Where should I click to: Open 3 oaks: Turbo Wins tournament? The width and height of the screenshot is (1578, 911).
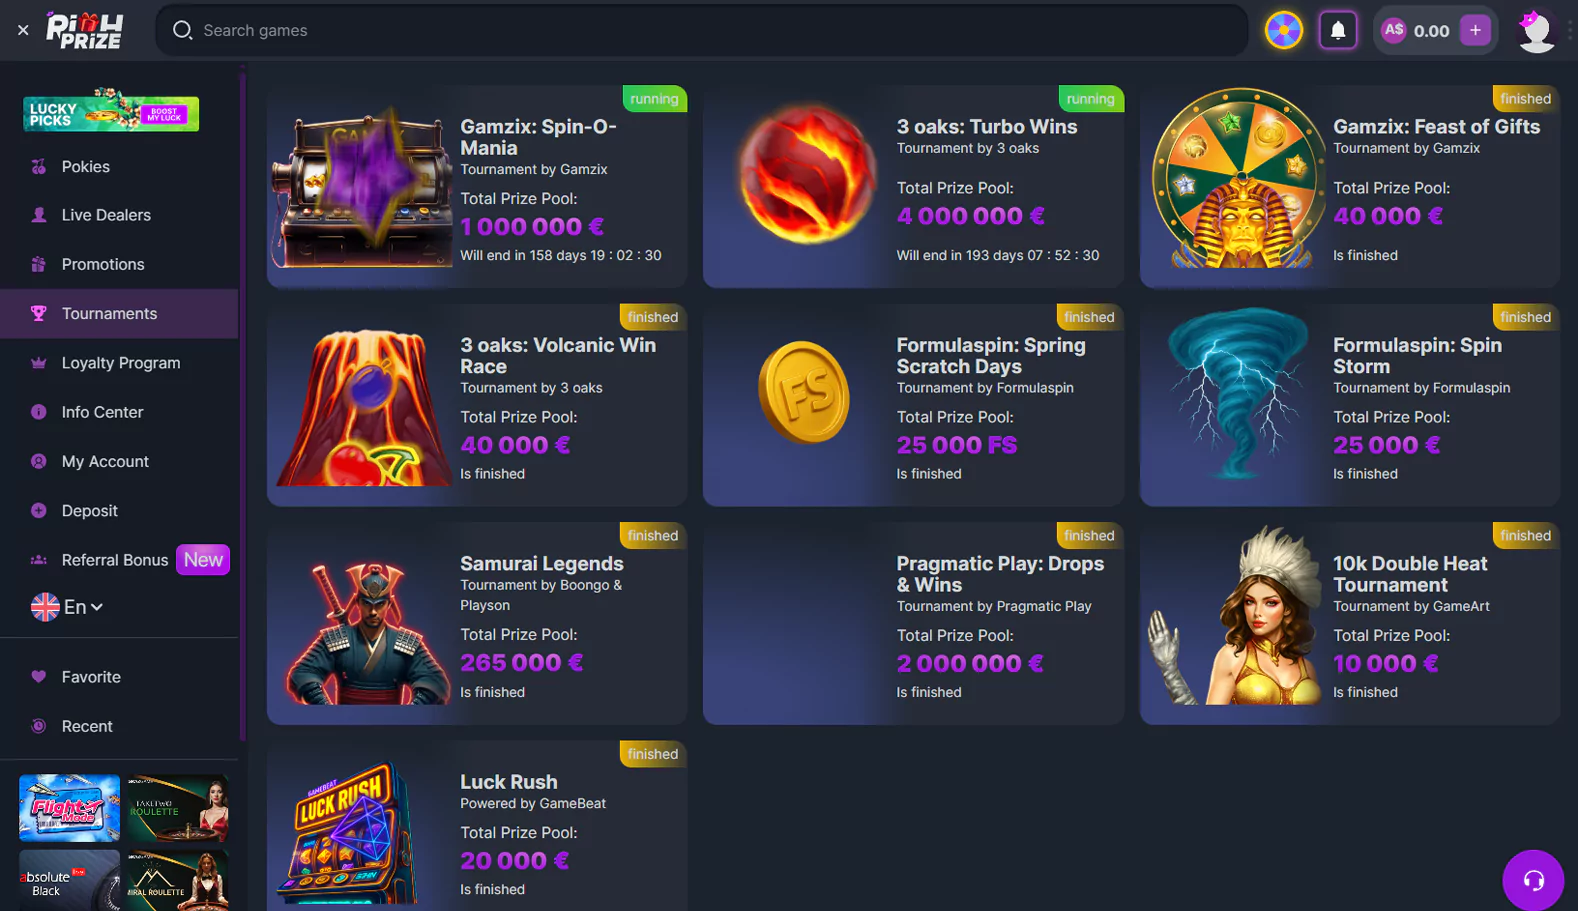pos(913,186)
